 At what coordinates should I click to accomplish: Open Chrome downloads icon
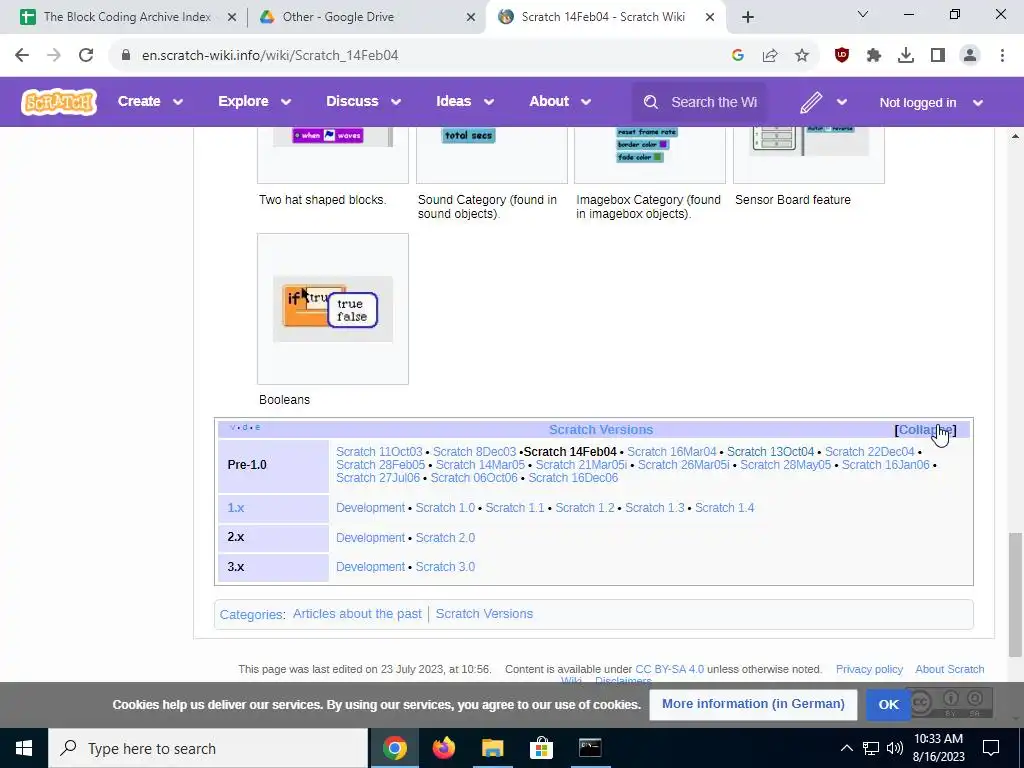click(x=906, y=56)
